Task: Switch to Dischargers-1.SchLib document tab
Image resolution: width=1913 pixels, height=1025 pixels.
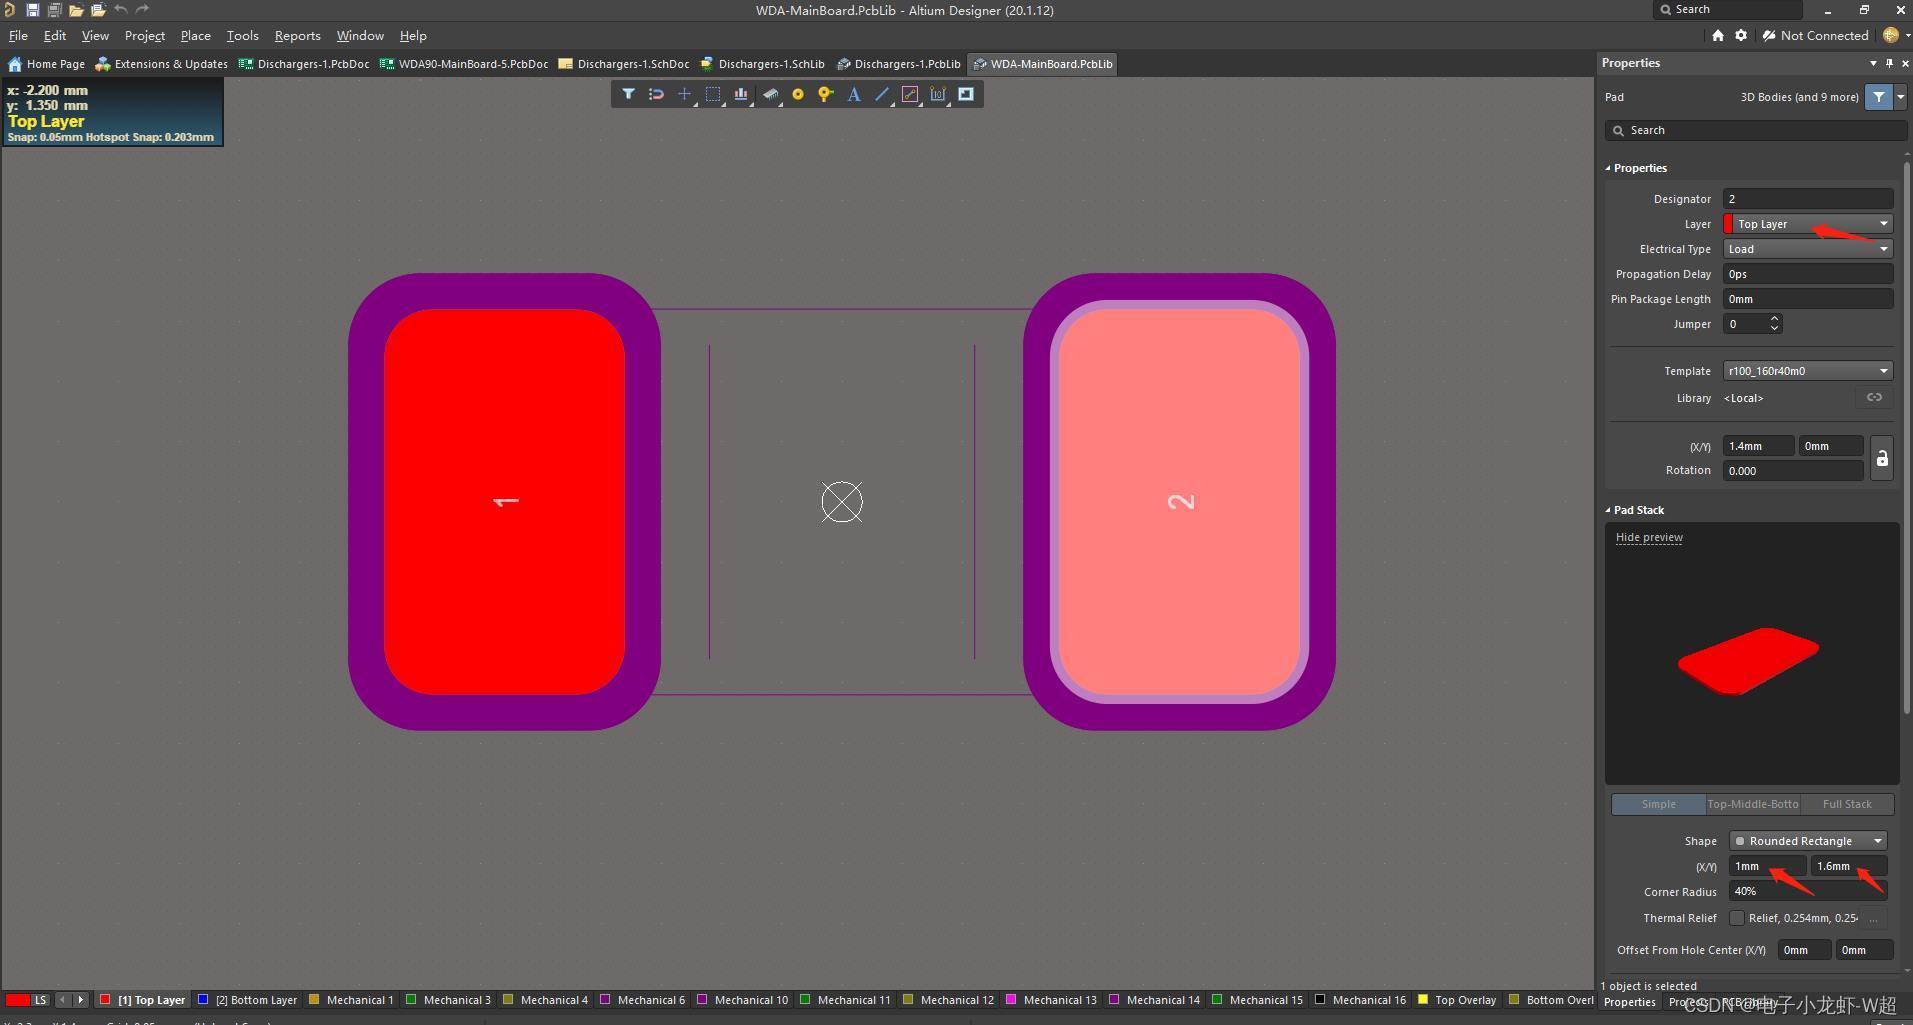Action: [762, 64]
